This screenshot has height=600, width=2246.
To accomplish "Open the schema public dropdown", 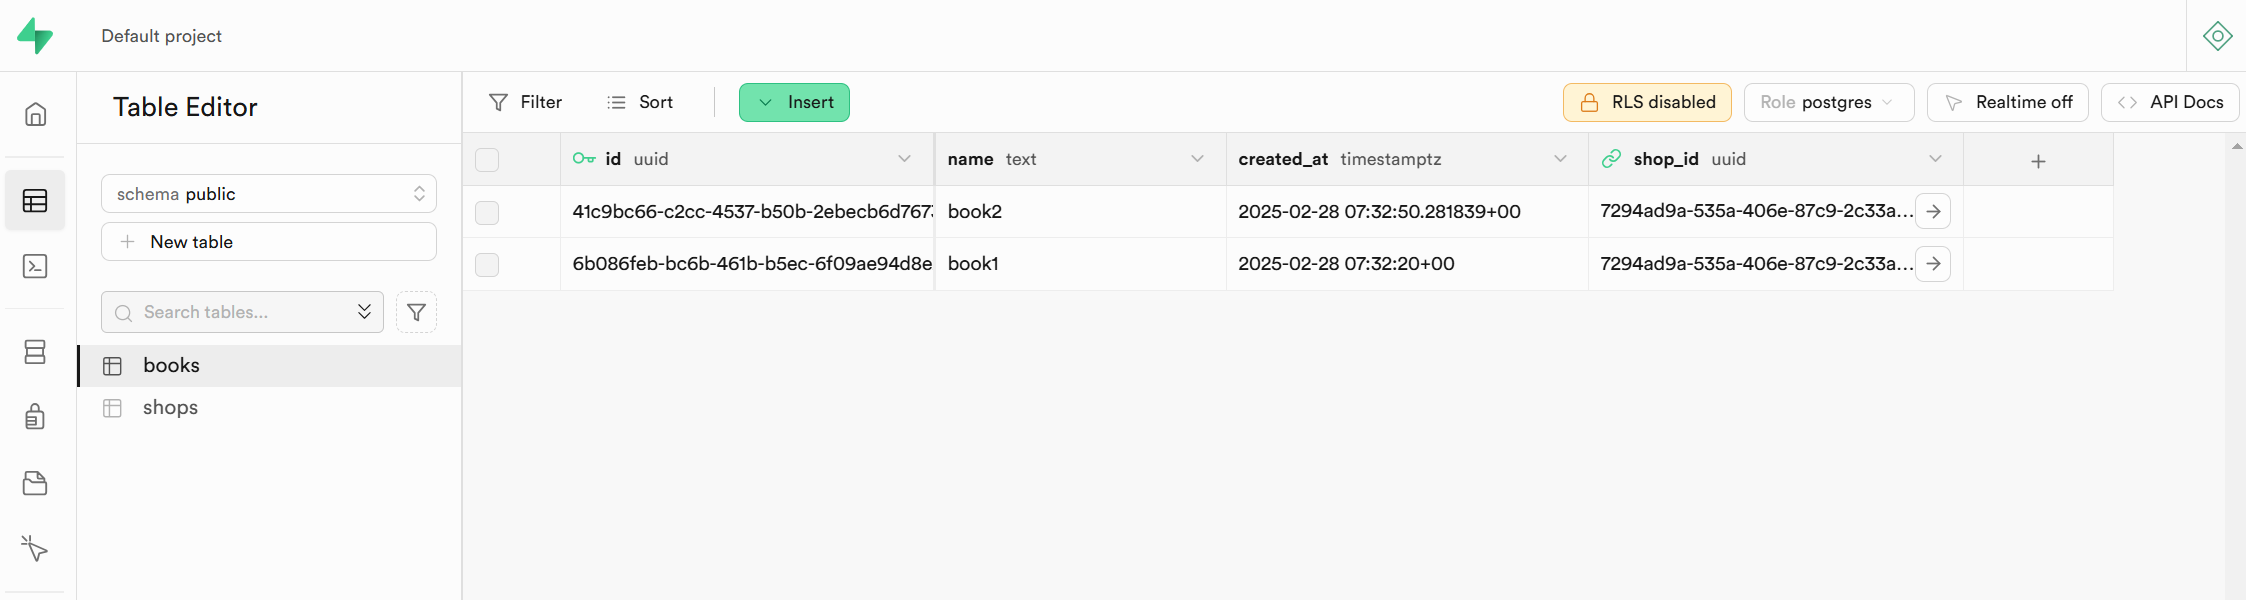I will point(268,193).
